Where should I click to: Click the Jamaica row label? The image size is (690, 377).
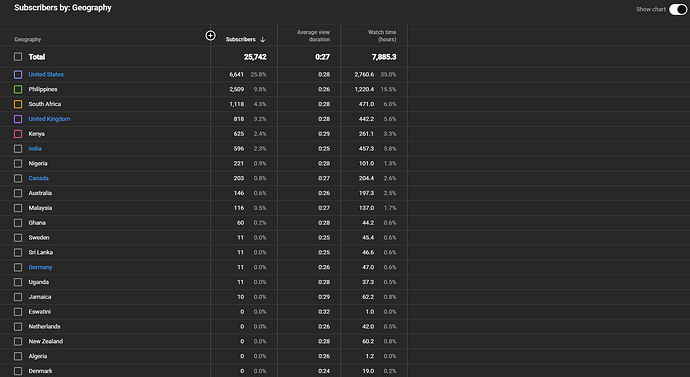tap(40, 297)
